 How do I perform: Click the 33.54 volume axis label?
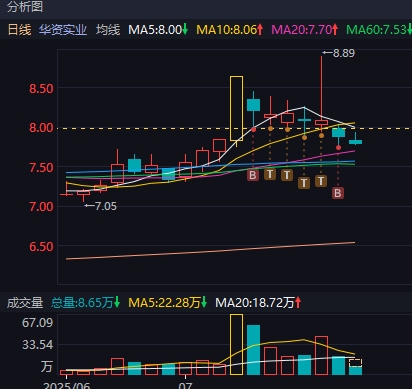coord(37,345)
